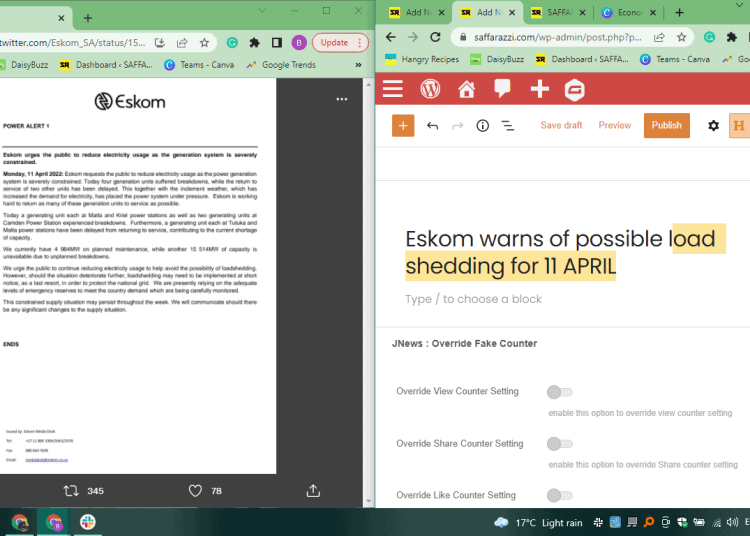
Task: Click Save draft
Action: pos(561,125)
